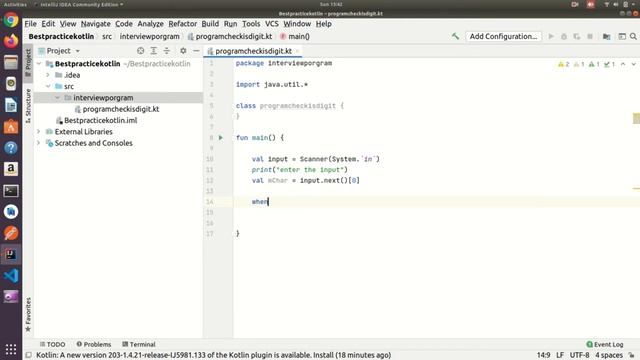Open the Build menu
The width and height of the screenshot is (640, 360).
click(x=210, y=24)
